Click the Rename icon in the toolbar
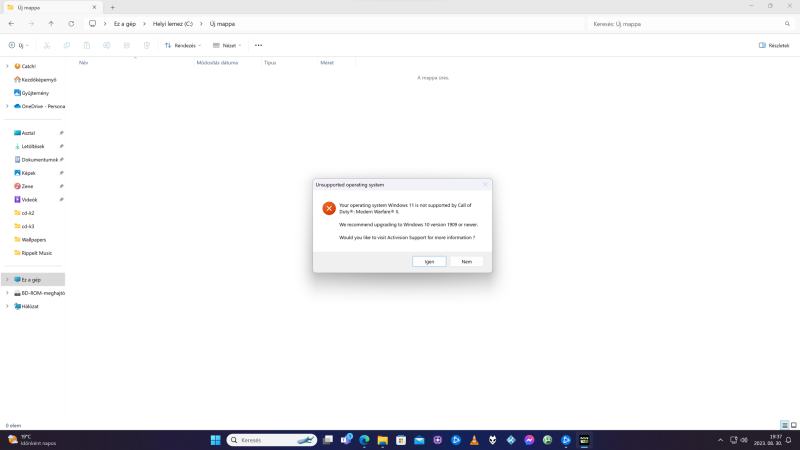This screenshot has width=800, height=450. coord(107,45)
